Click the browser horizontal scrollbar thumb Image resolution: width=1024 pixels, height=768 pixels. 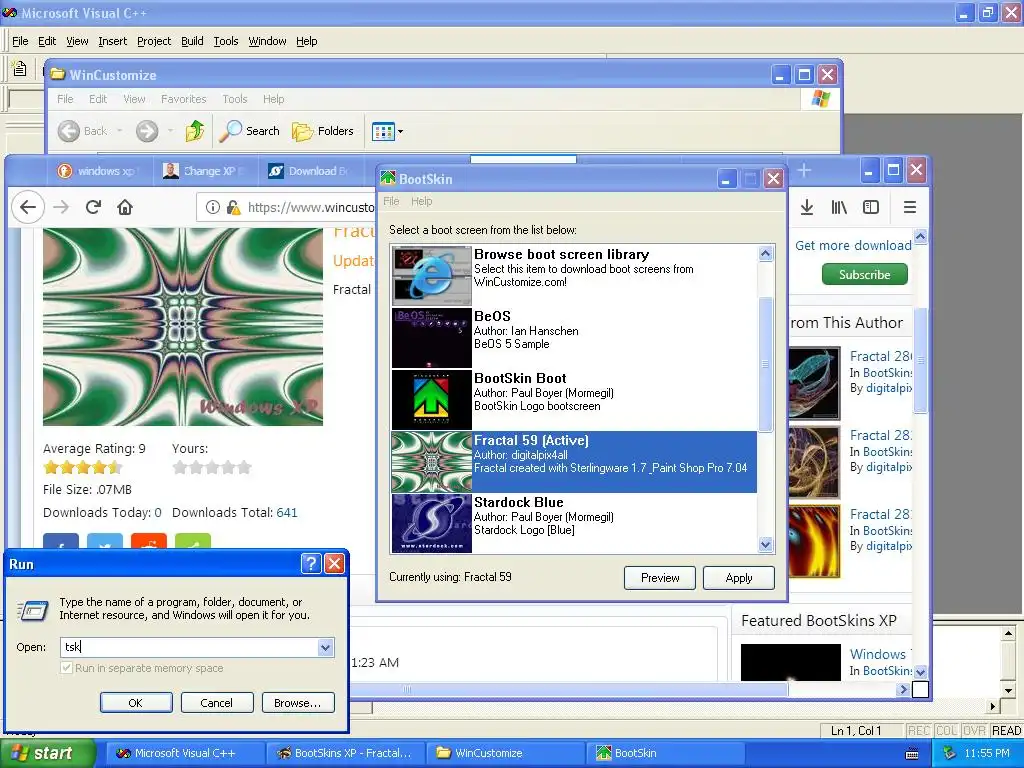click(x=568, y=689)
